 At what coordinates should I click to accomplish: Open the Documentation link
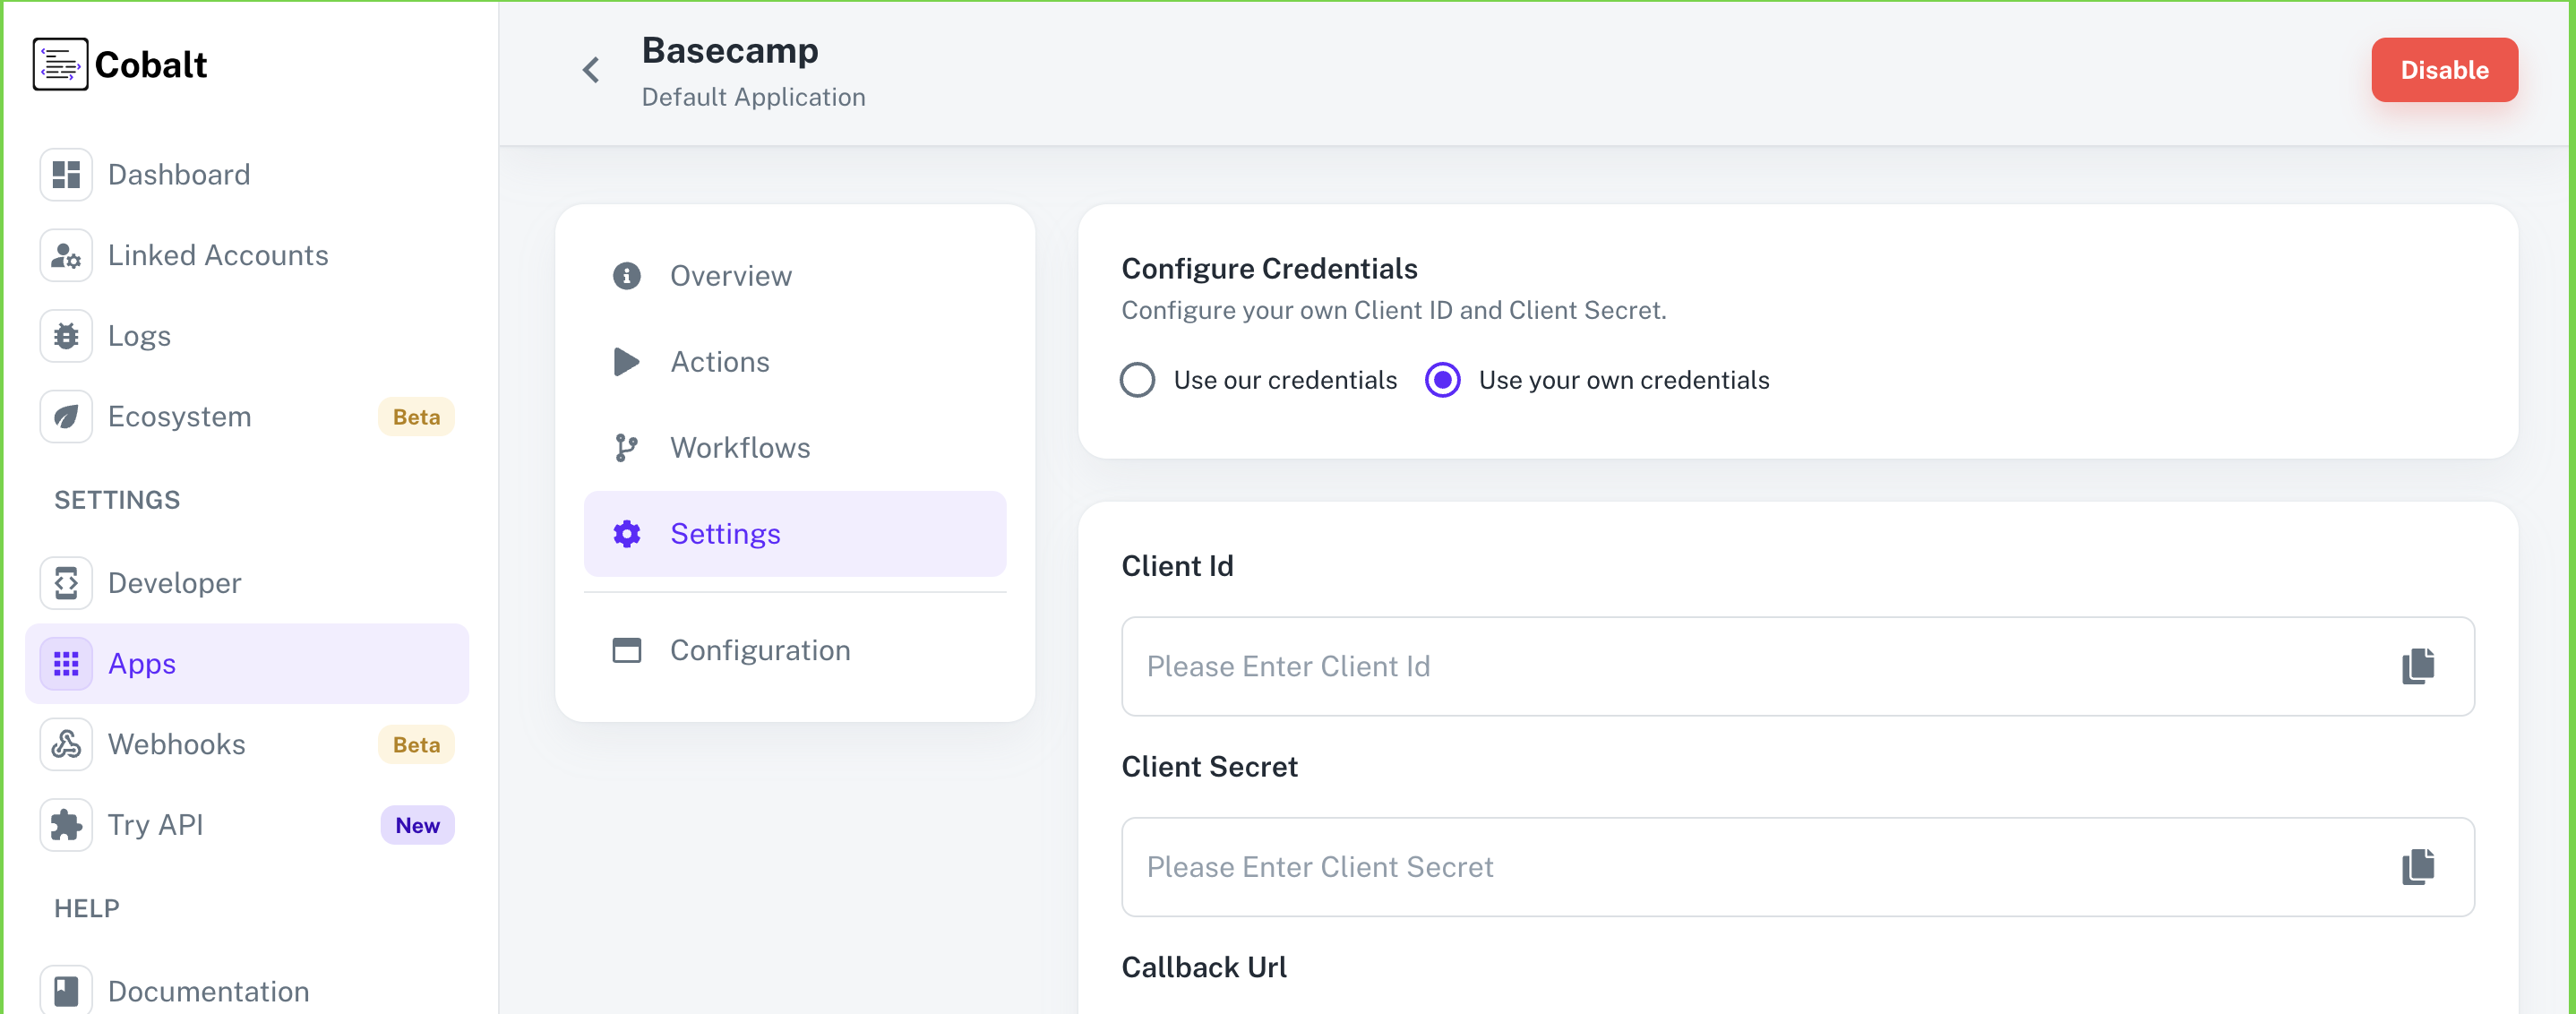pyautogui.click(x=208, y=990)
